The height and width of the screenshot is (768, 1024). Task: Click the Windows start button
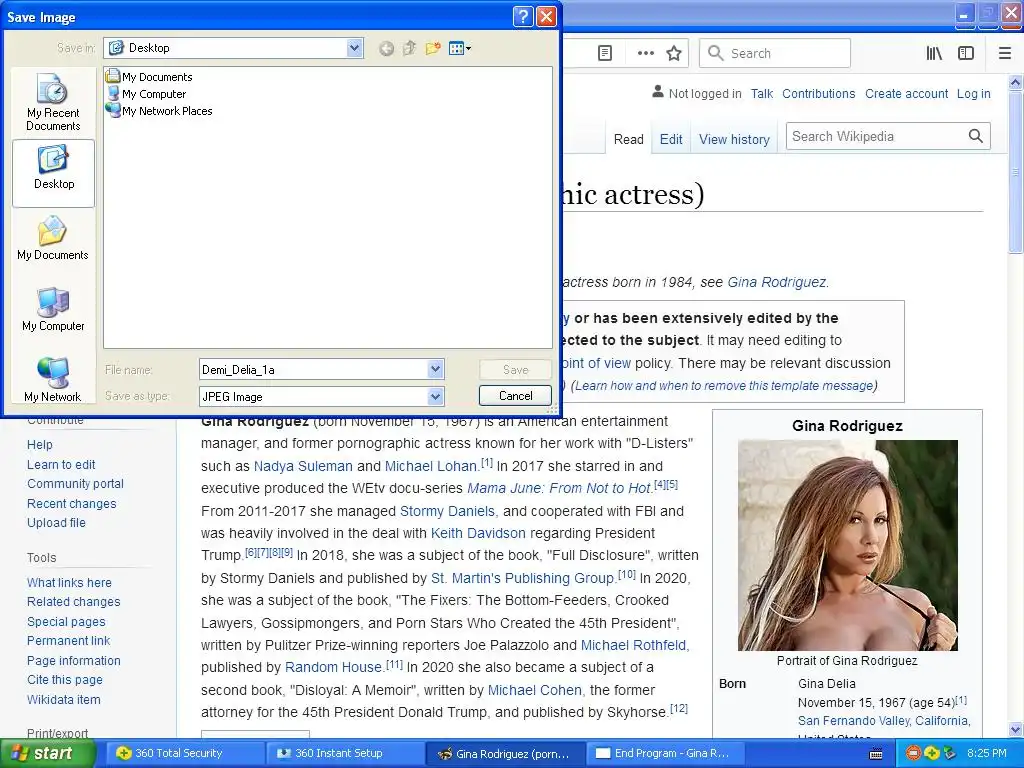pyautogui.click(x=48, y=753)
